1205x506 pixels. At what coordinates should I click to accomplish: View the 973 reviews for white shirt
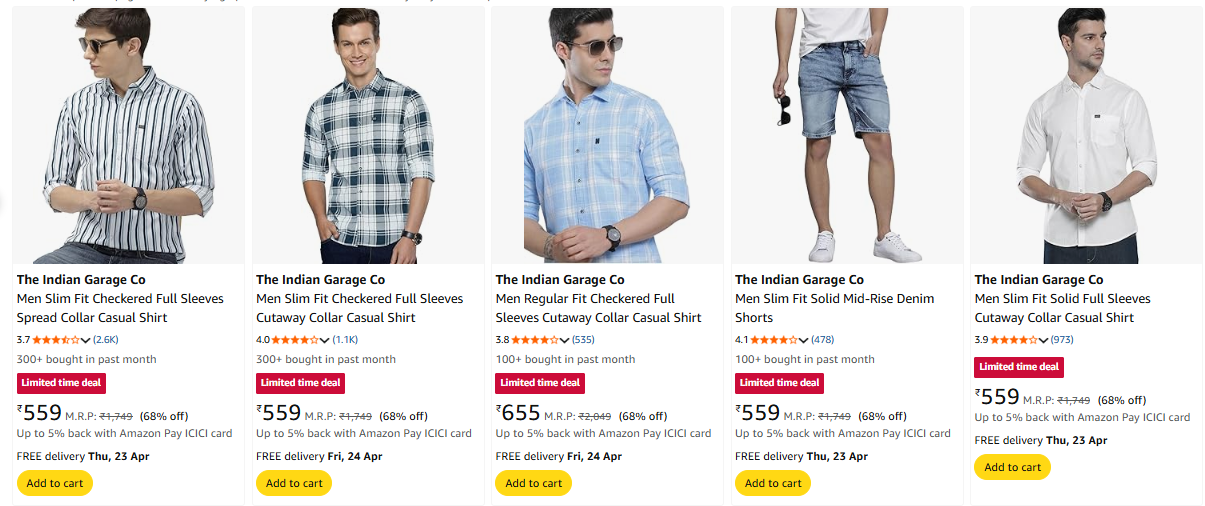click(1062, 340)
